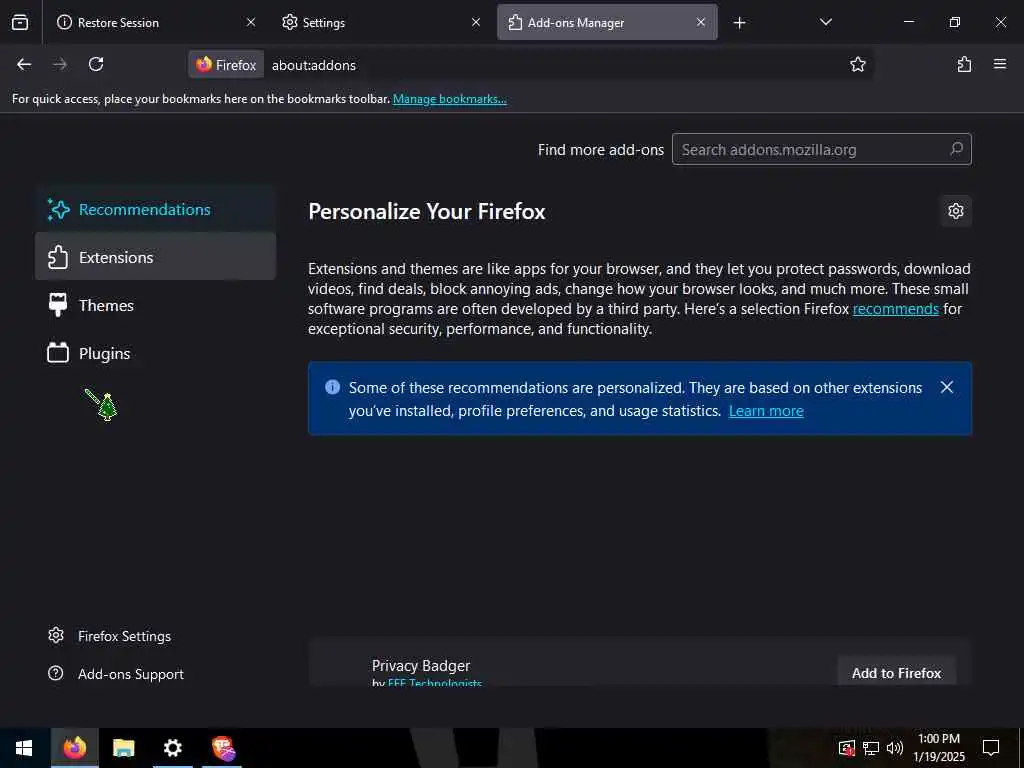Click the Firefox taskbar icon
Screen dimensions: 1024x768
74,748
